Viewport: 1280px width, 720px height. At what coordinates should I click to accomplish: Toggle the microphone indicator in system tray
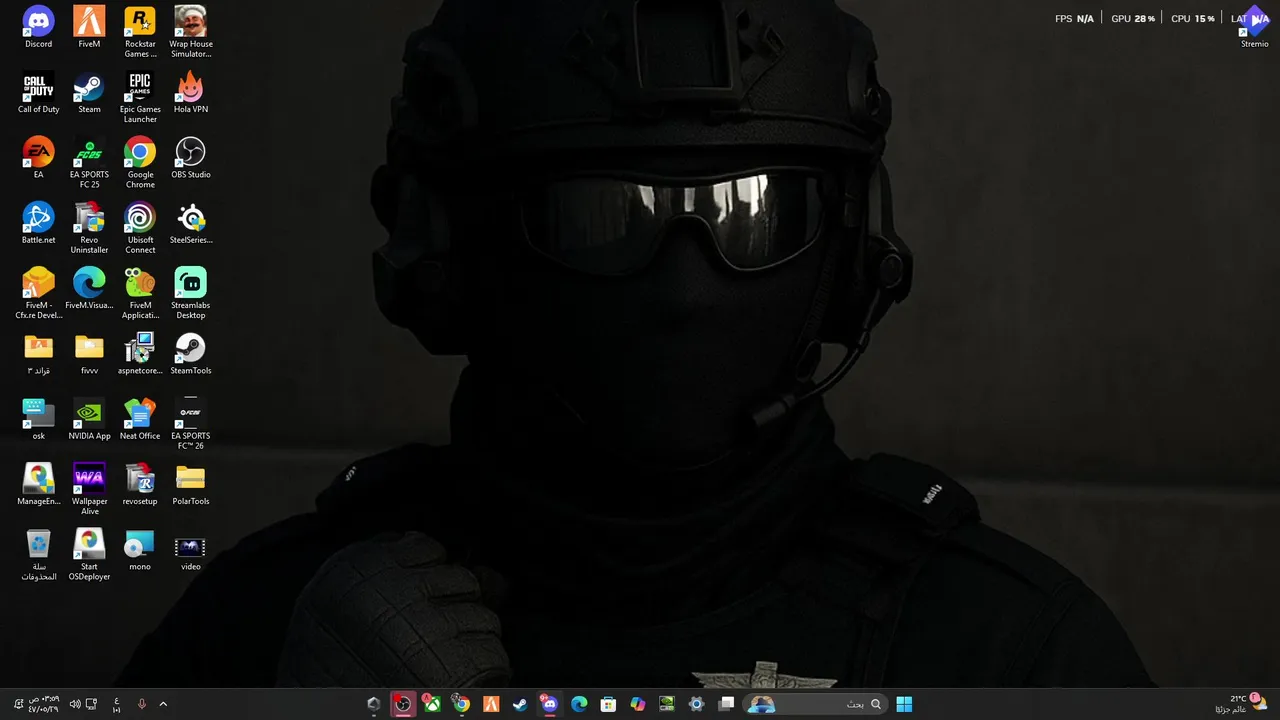click(x=141, y=704)
